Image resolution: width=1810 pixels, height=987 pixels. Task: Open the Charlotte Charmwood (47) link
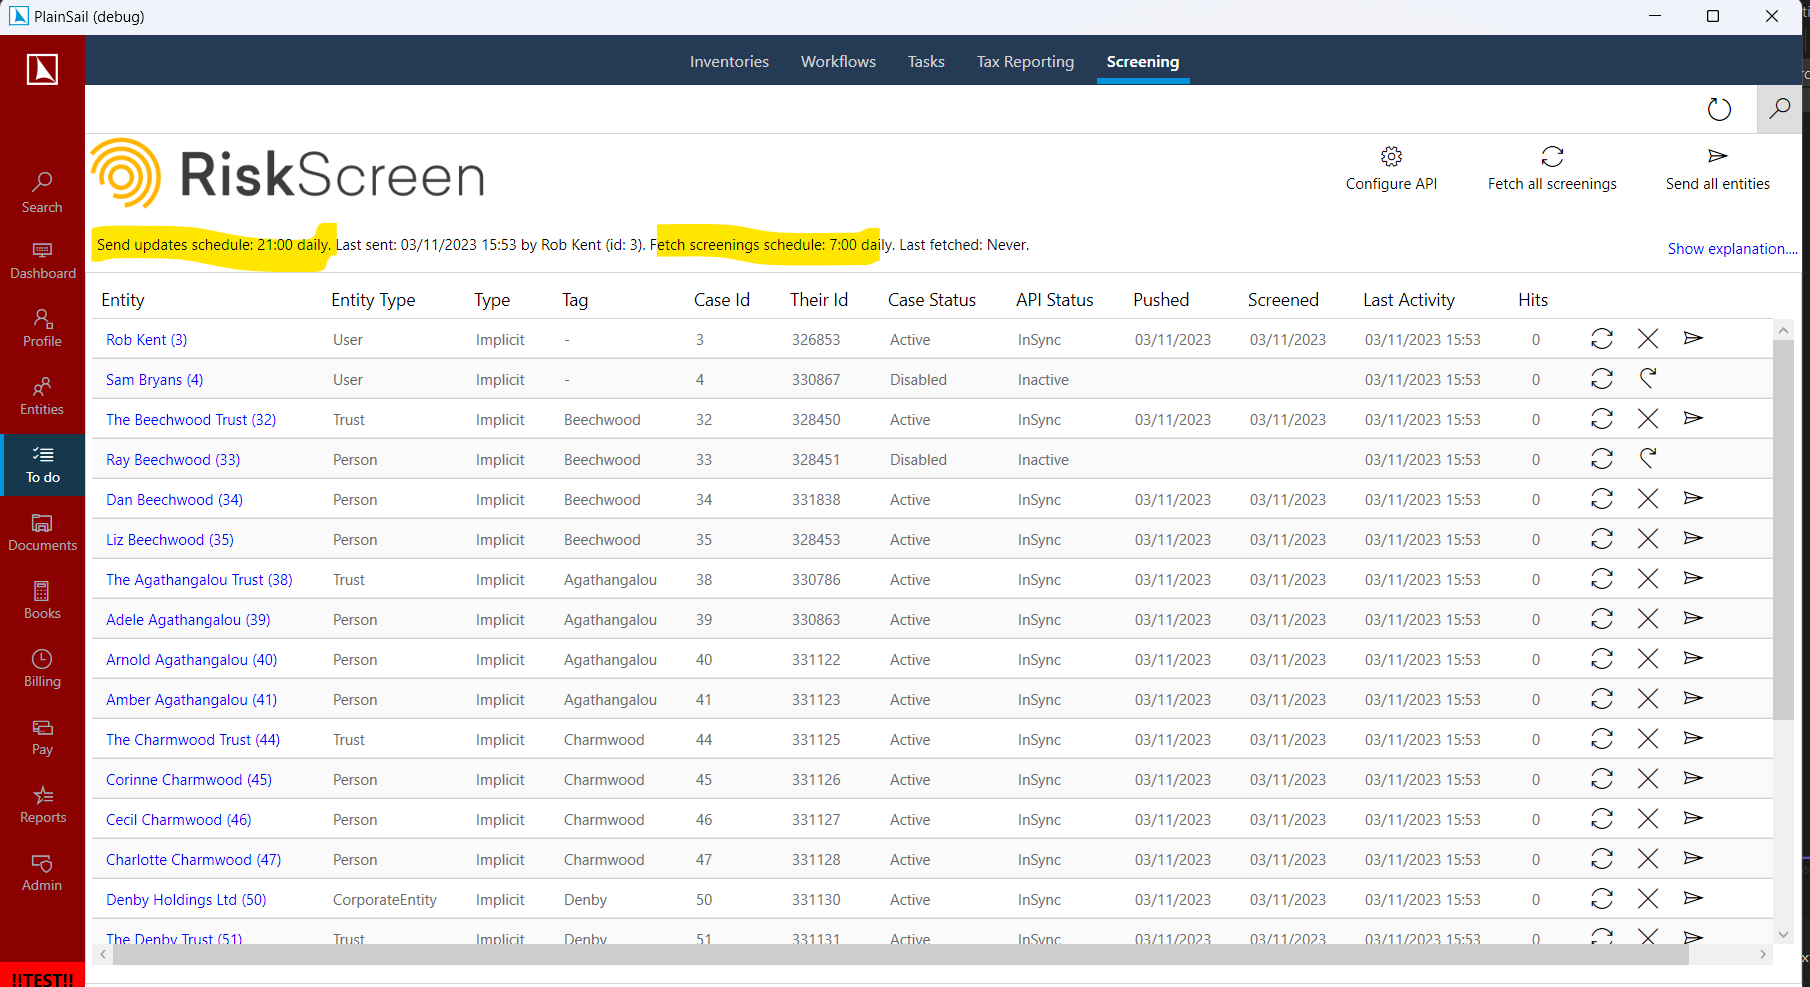pos(194,860)
